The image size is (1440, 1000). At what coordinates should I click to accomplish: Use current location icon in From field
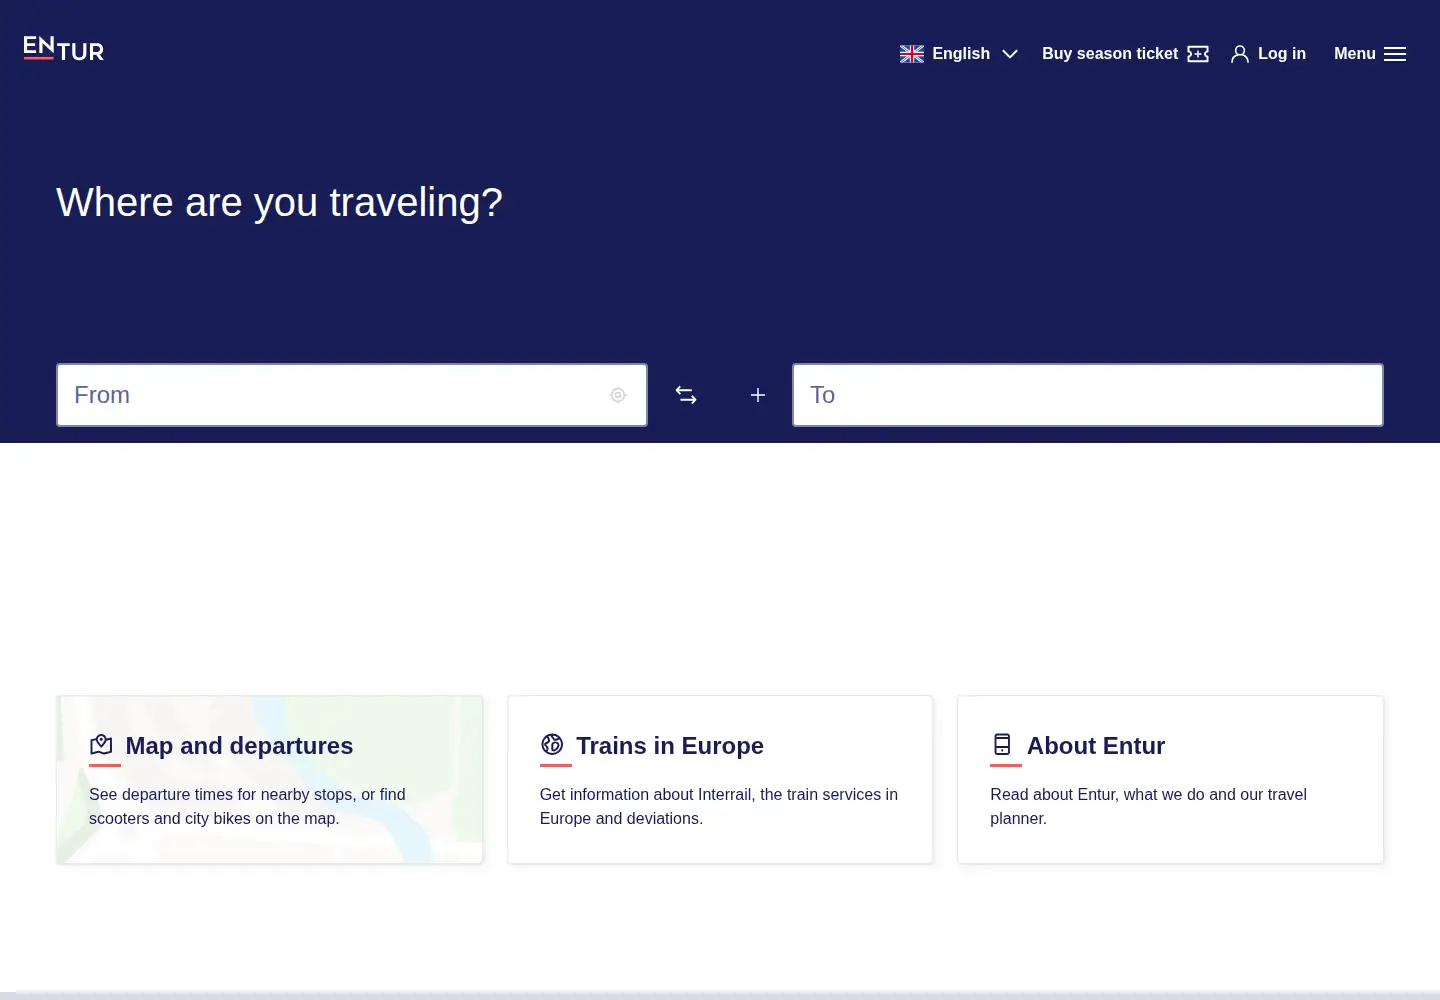(x=618, y=395)
